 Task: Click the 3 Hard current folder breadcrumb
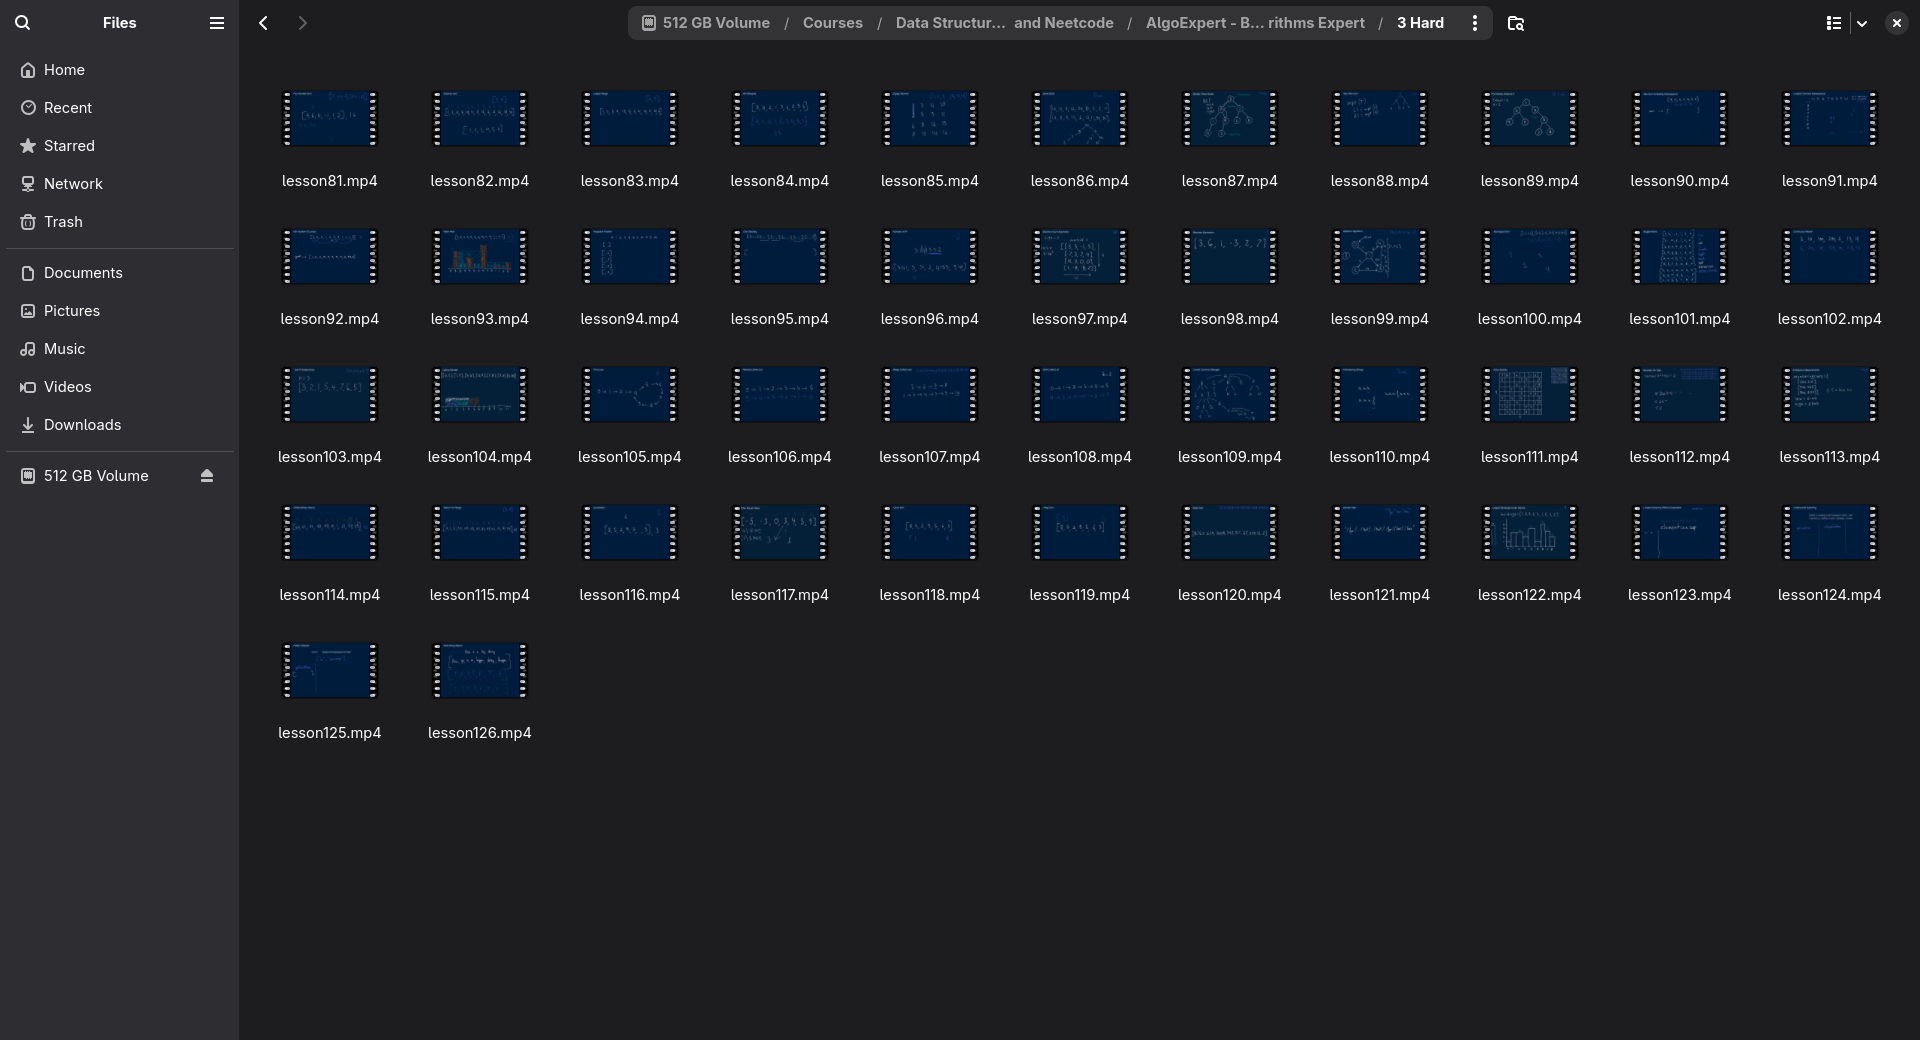point(1419,23)
